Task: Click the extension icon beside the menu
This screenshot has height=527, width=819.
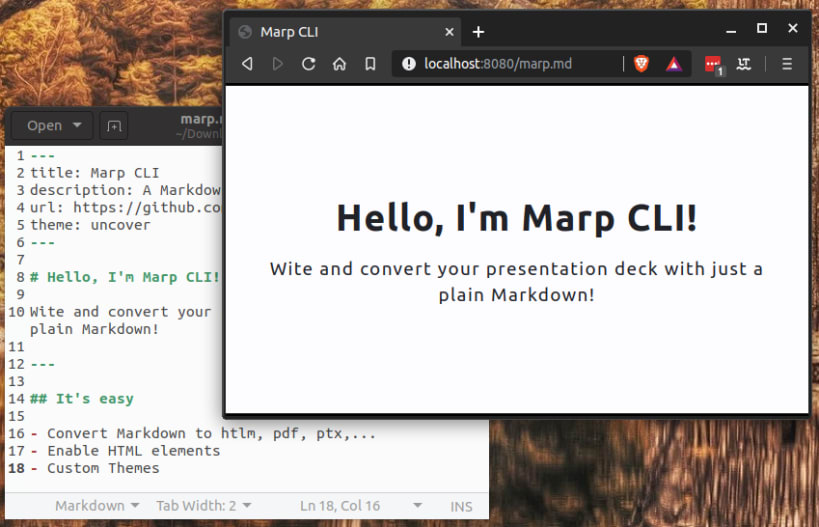Action: pos(744,64)
